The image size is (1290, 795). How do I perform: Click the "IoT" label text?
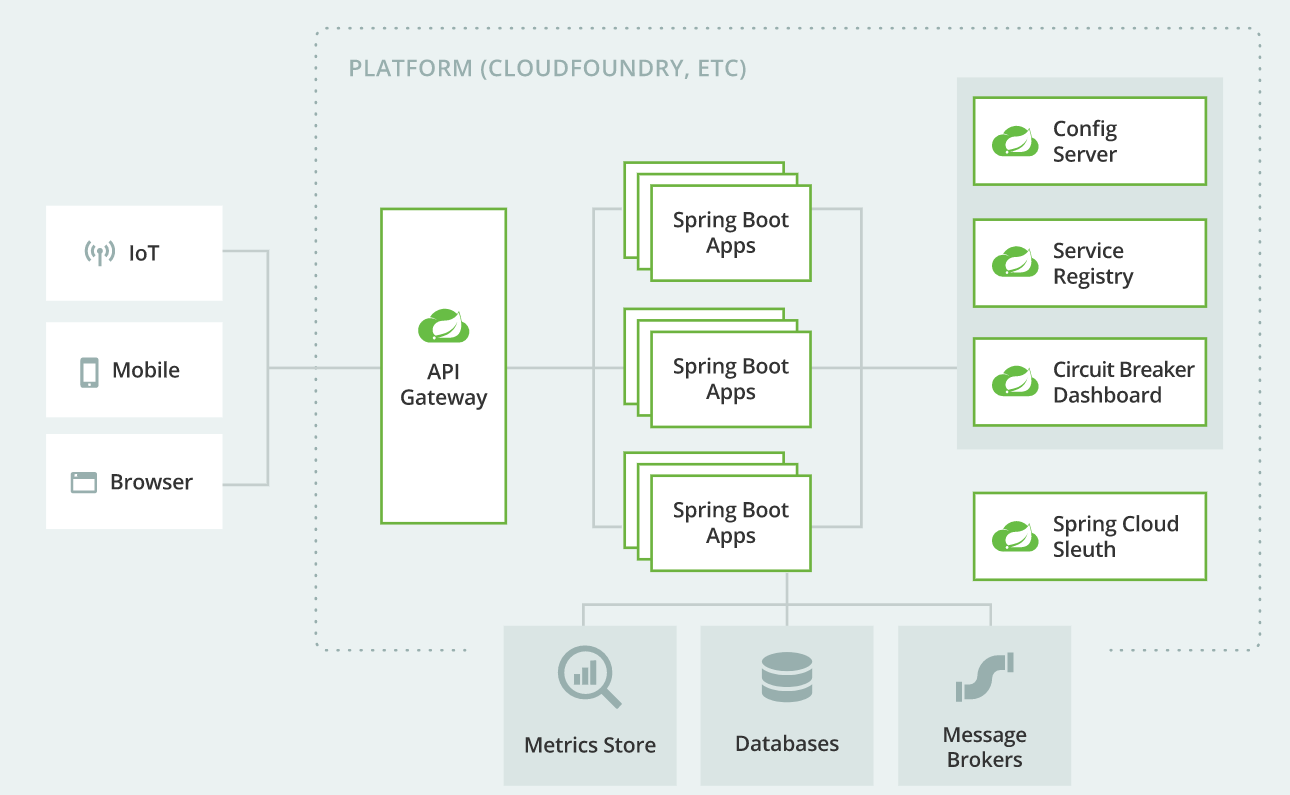coord(144,253)
